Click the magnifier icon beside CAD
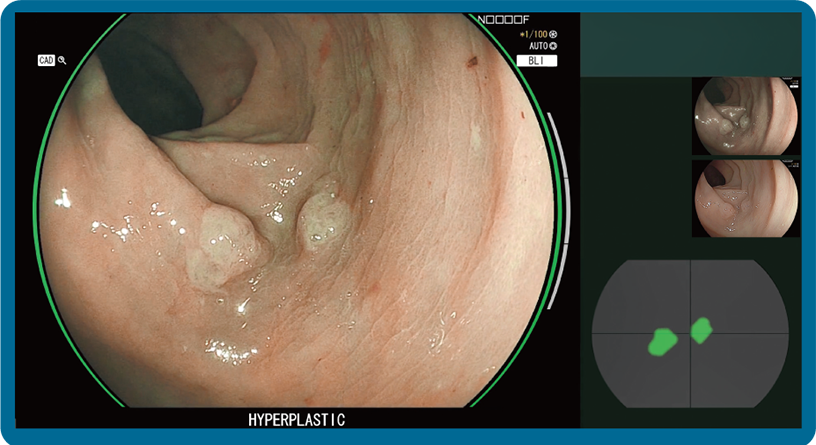This screenshot has width=816, height=445. click(x=61, y=60)
